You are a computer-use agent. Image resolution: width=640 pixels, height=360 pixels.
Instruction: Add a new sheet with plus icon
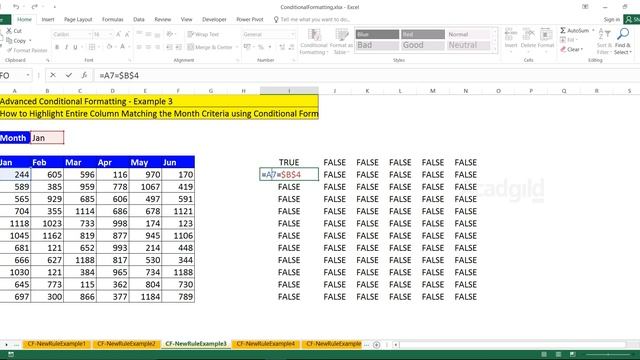[x=376, y=345]
